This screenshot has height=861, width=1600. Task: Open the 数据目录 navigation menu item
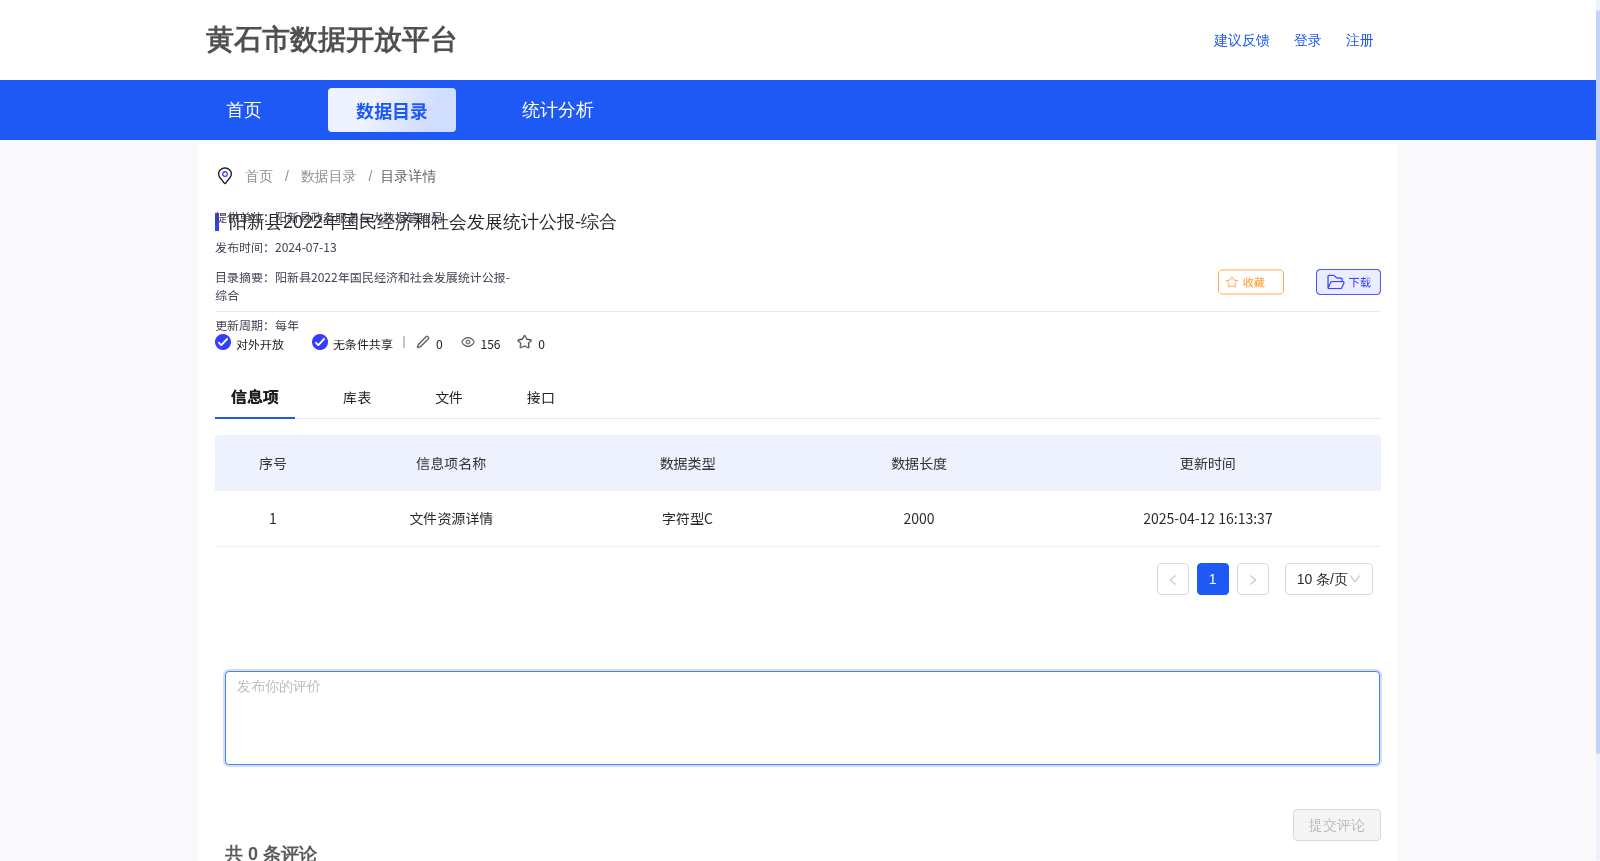pyautogui.click(x=392, y=110)
